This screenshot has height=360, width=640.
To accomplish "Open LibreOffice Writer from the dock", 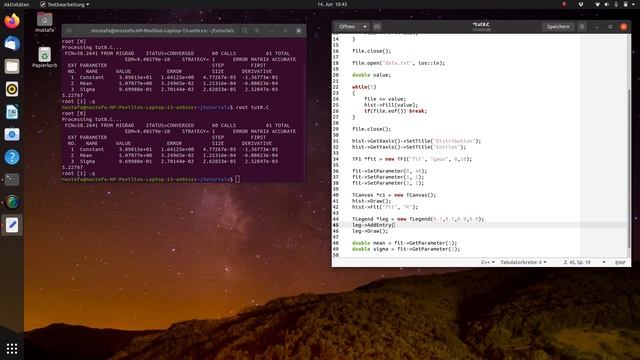I will click(x=12, y=112).
